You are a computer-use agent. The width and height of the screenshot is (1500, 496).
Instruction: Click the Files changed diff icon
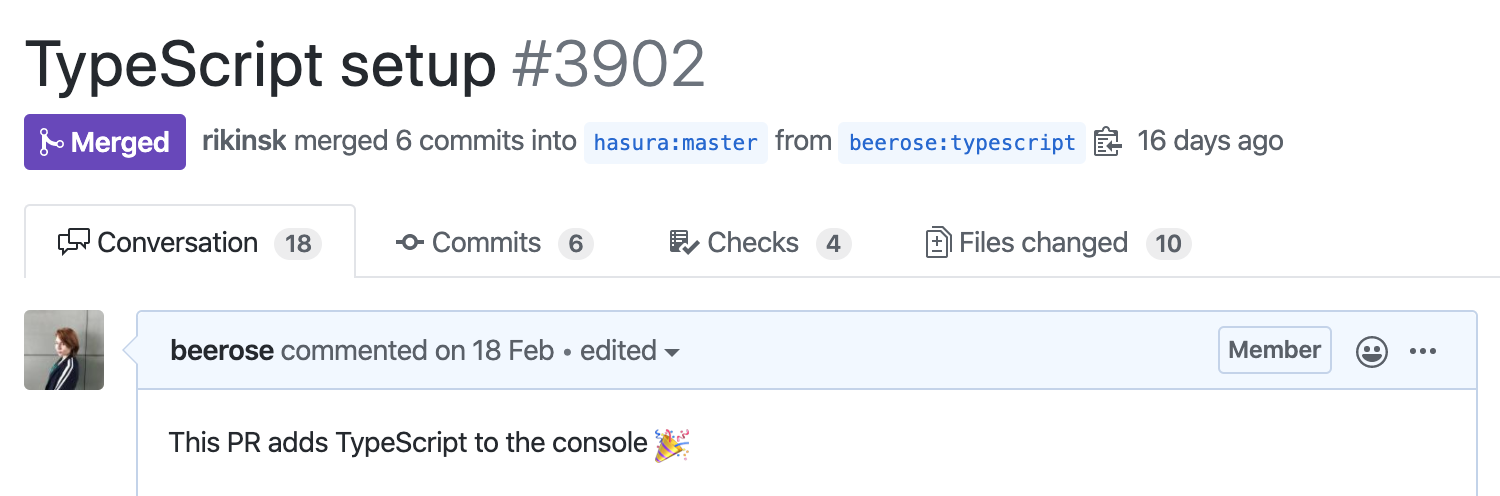[x=937, y=243]
